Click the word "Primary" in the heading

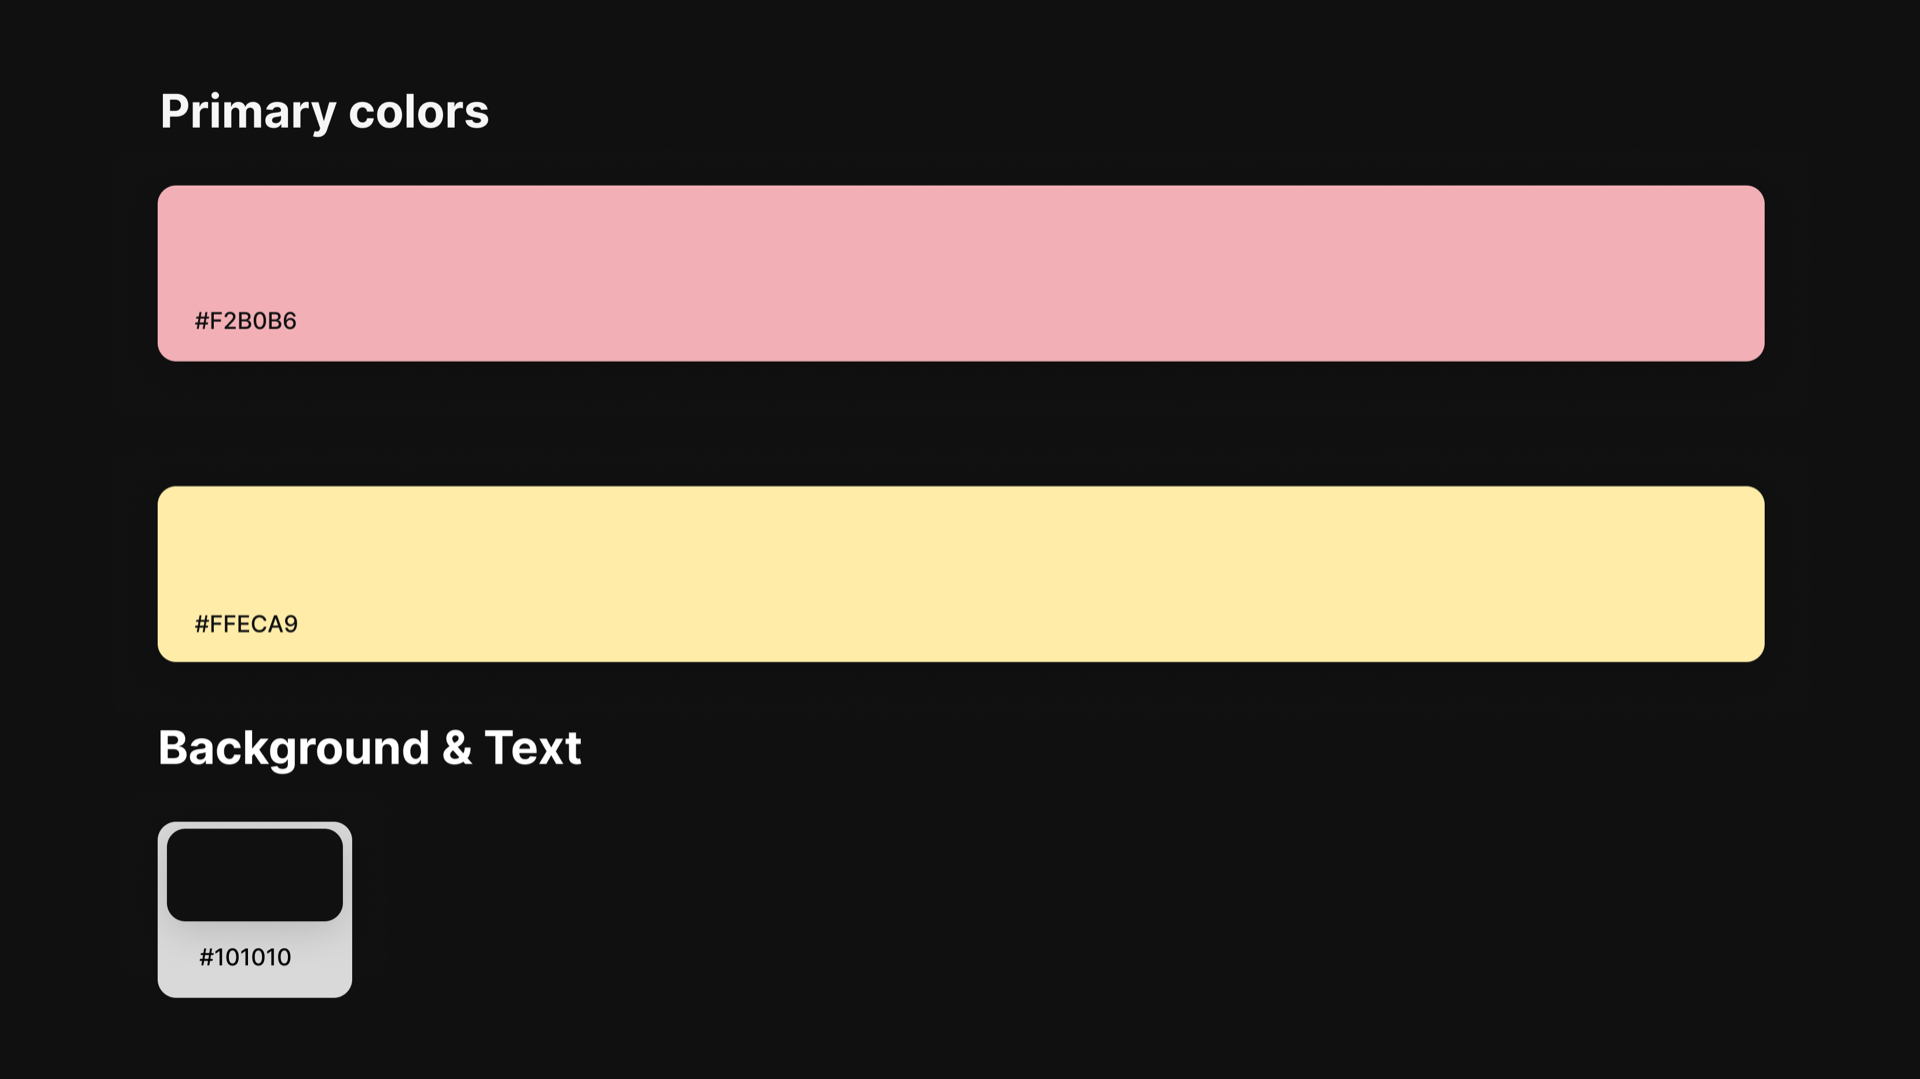[x=247, y=111]
